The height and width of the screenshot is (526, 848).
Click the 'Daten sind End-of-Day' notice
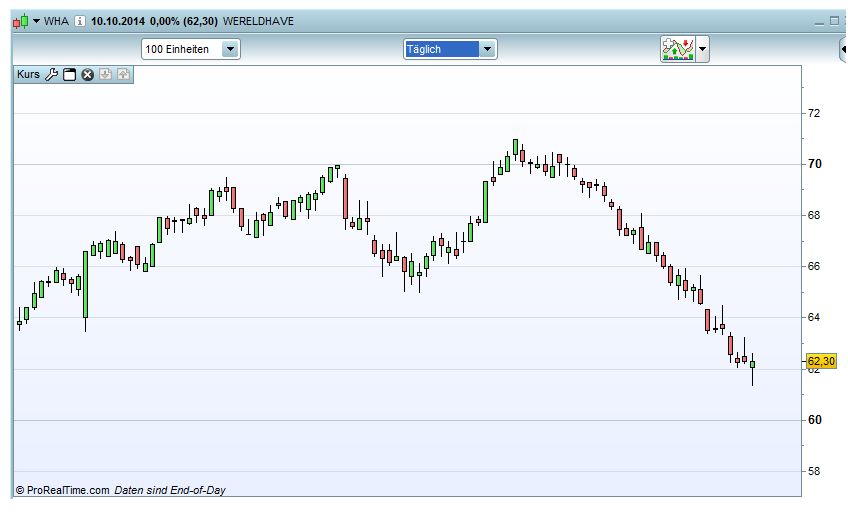(170, 490)
